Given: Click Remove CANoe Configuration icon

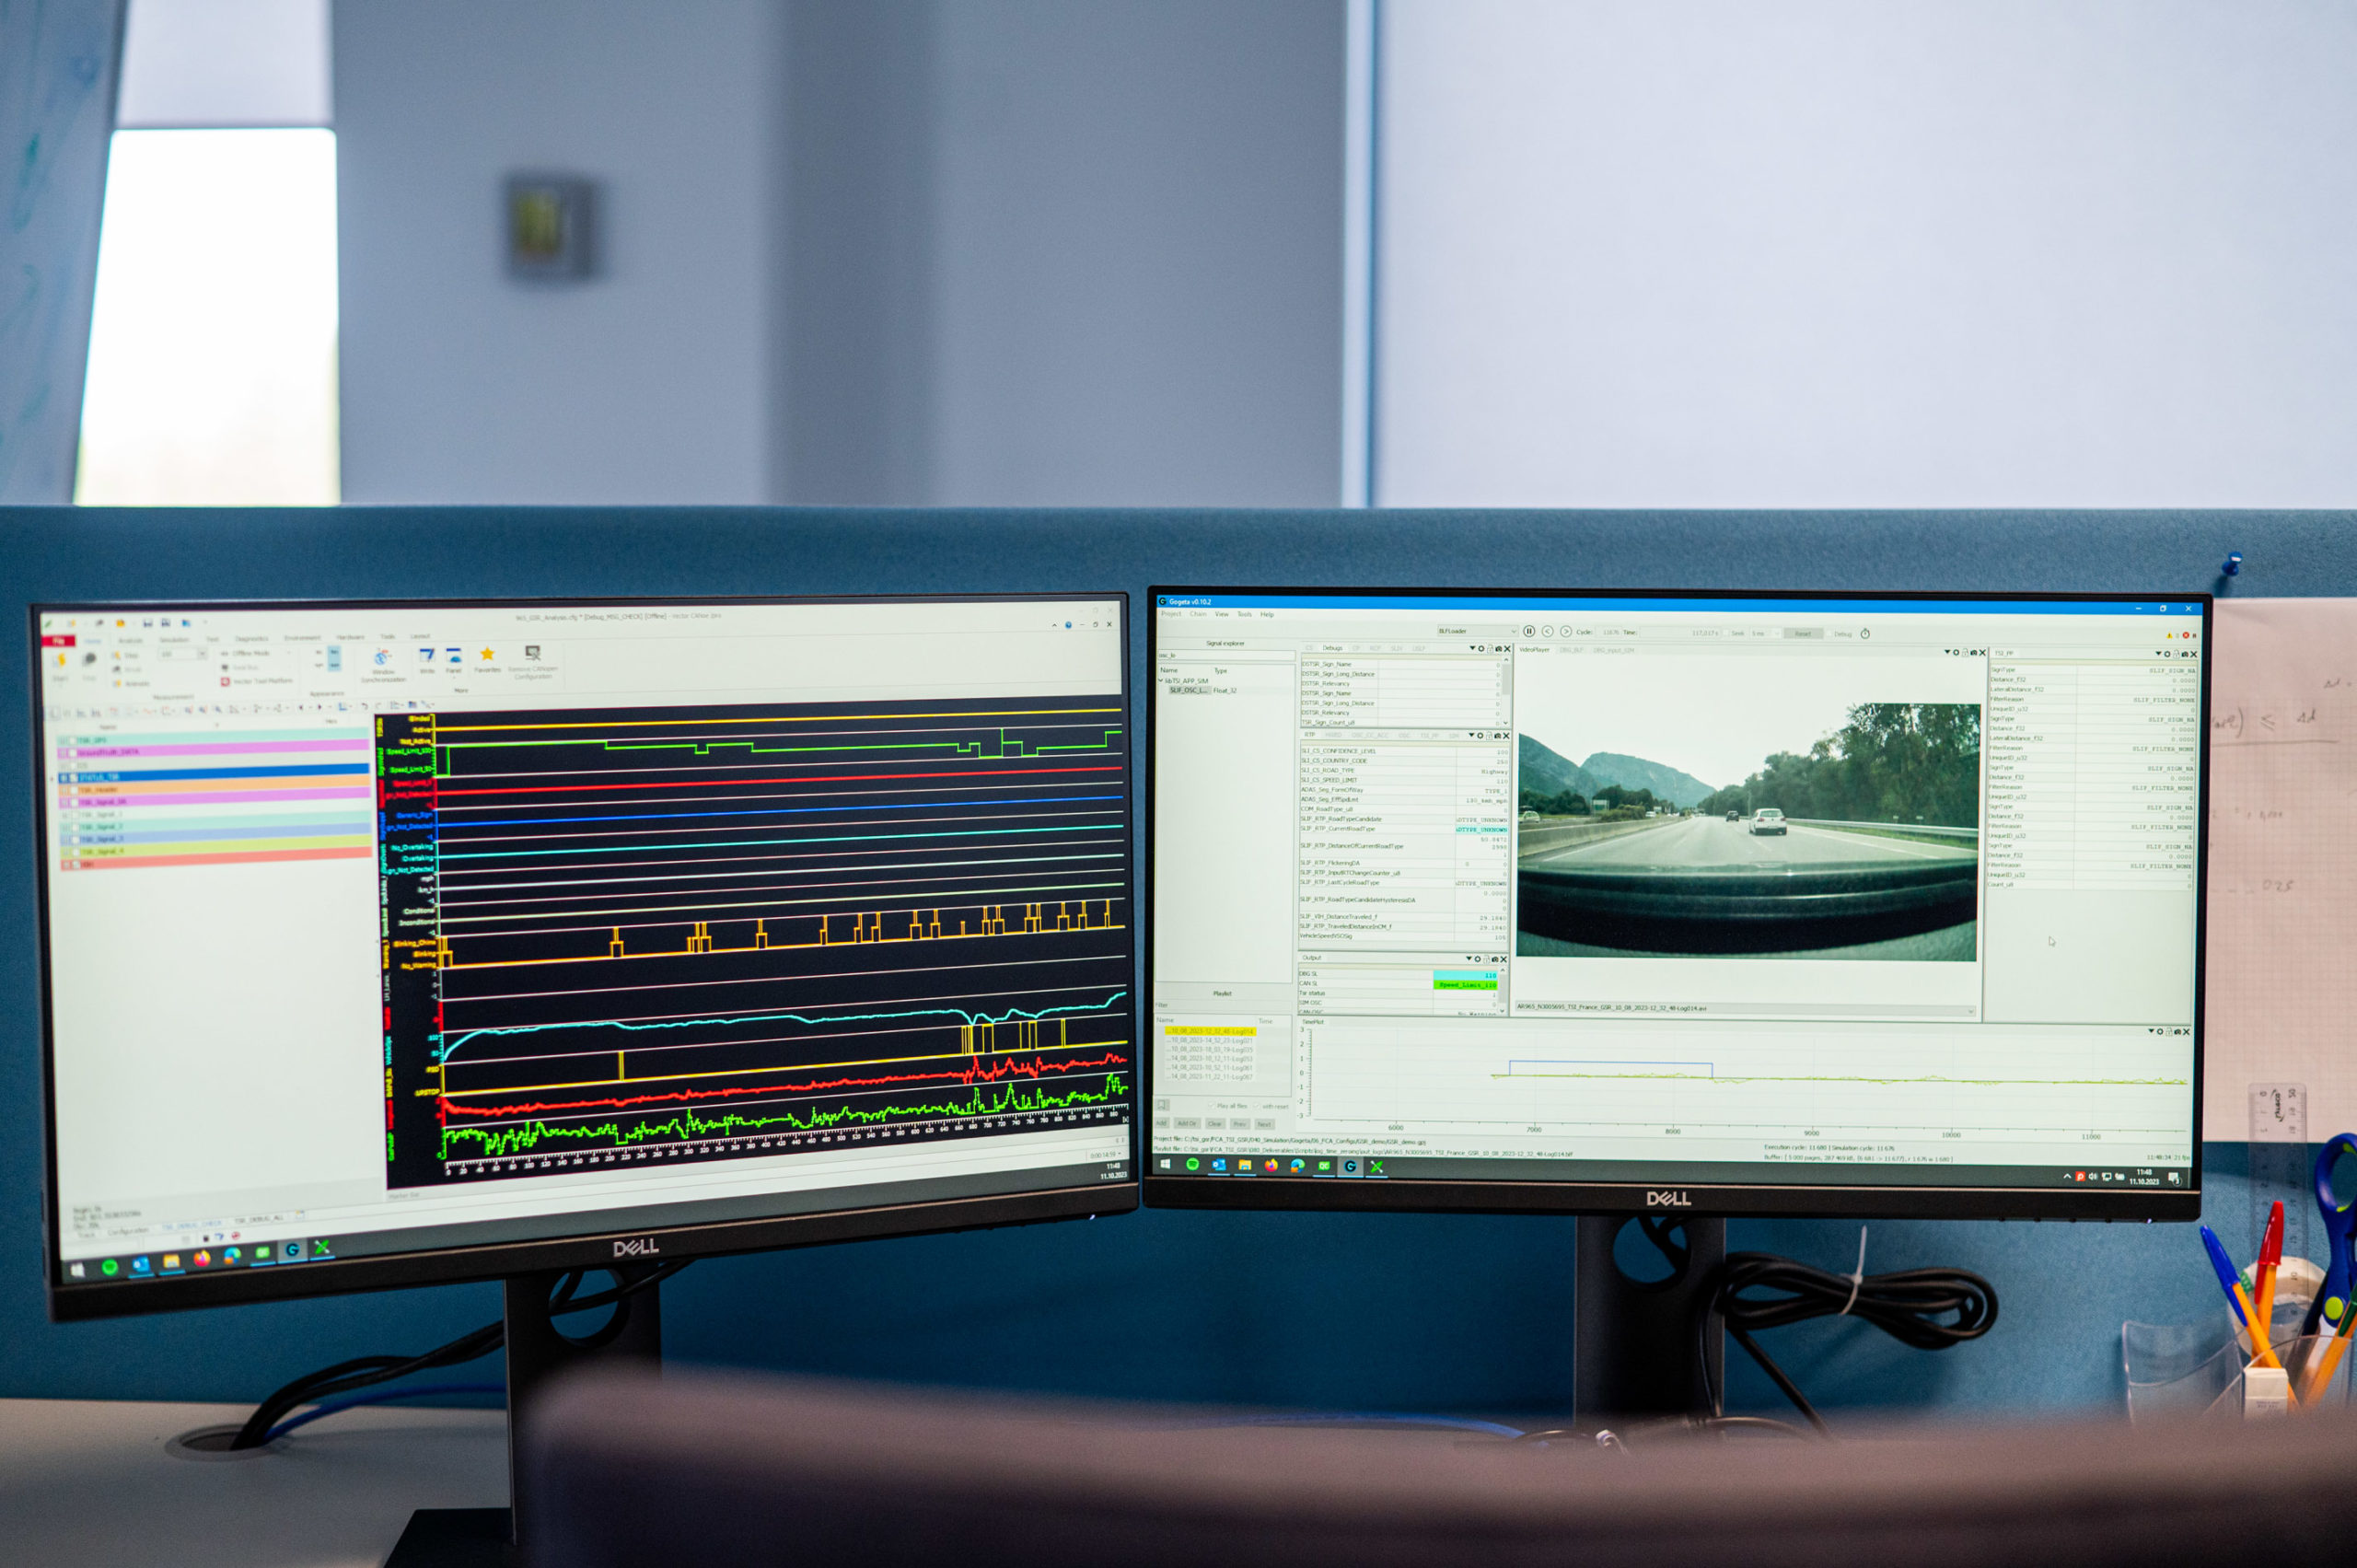Looking at the screenshot, I should click(534, 662).
